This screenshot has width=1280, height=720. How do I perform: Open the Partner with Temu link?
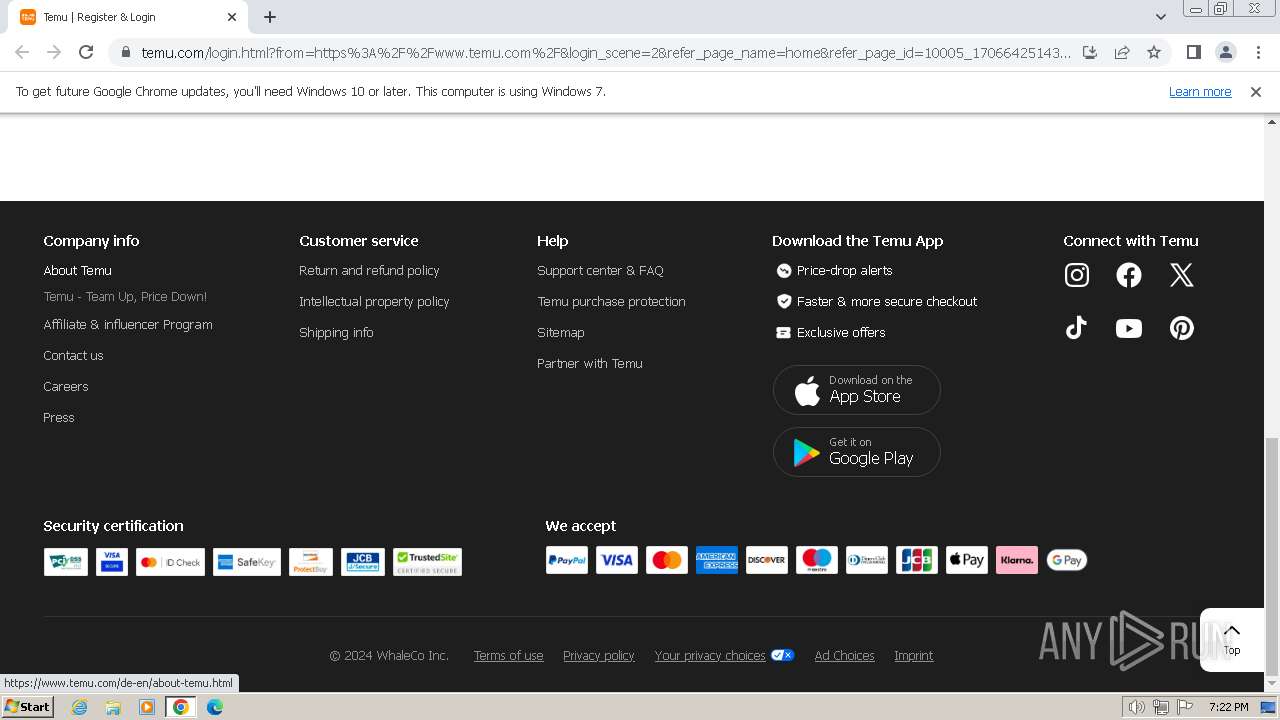pos(590,364)
